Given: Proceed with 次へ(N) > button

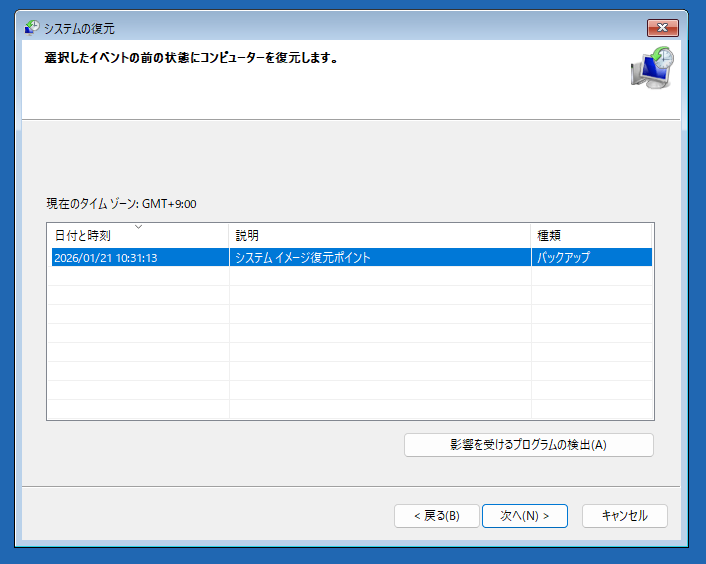Looking at the screenshot, I should [525, 515].
